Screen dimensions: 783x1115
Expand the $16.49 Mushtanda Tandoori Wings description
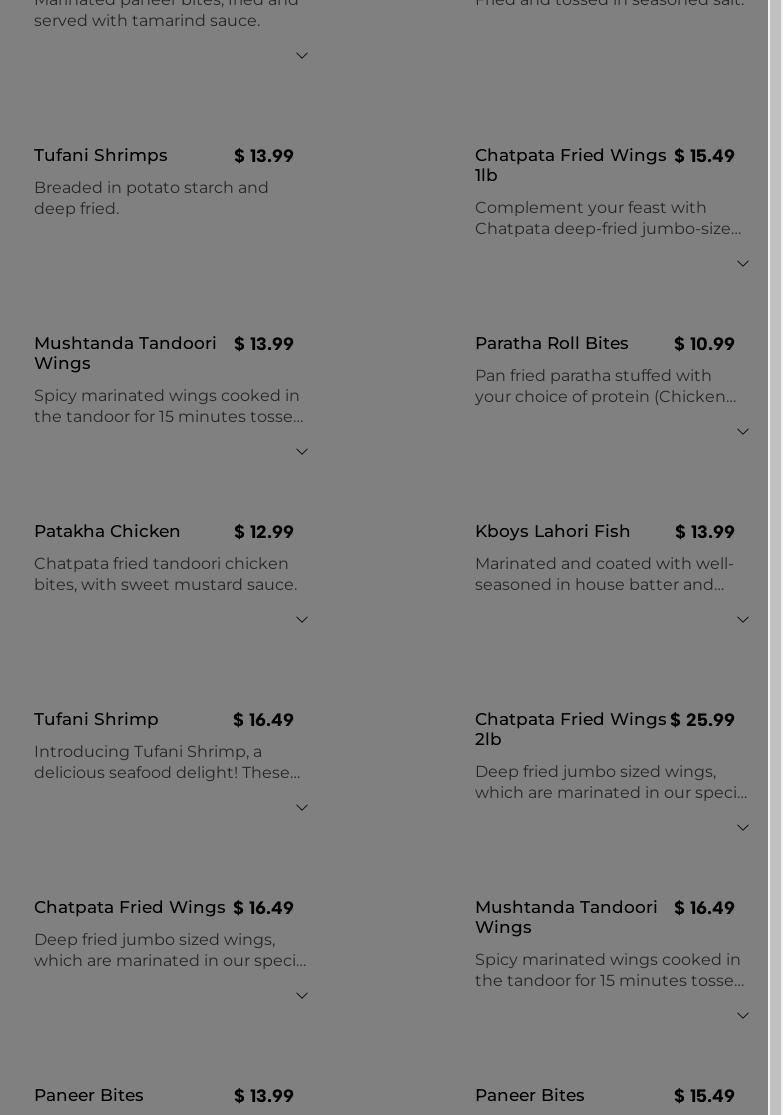(x=742, y=1016)
